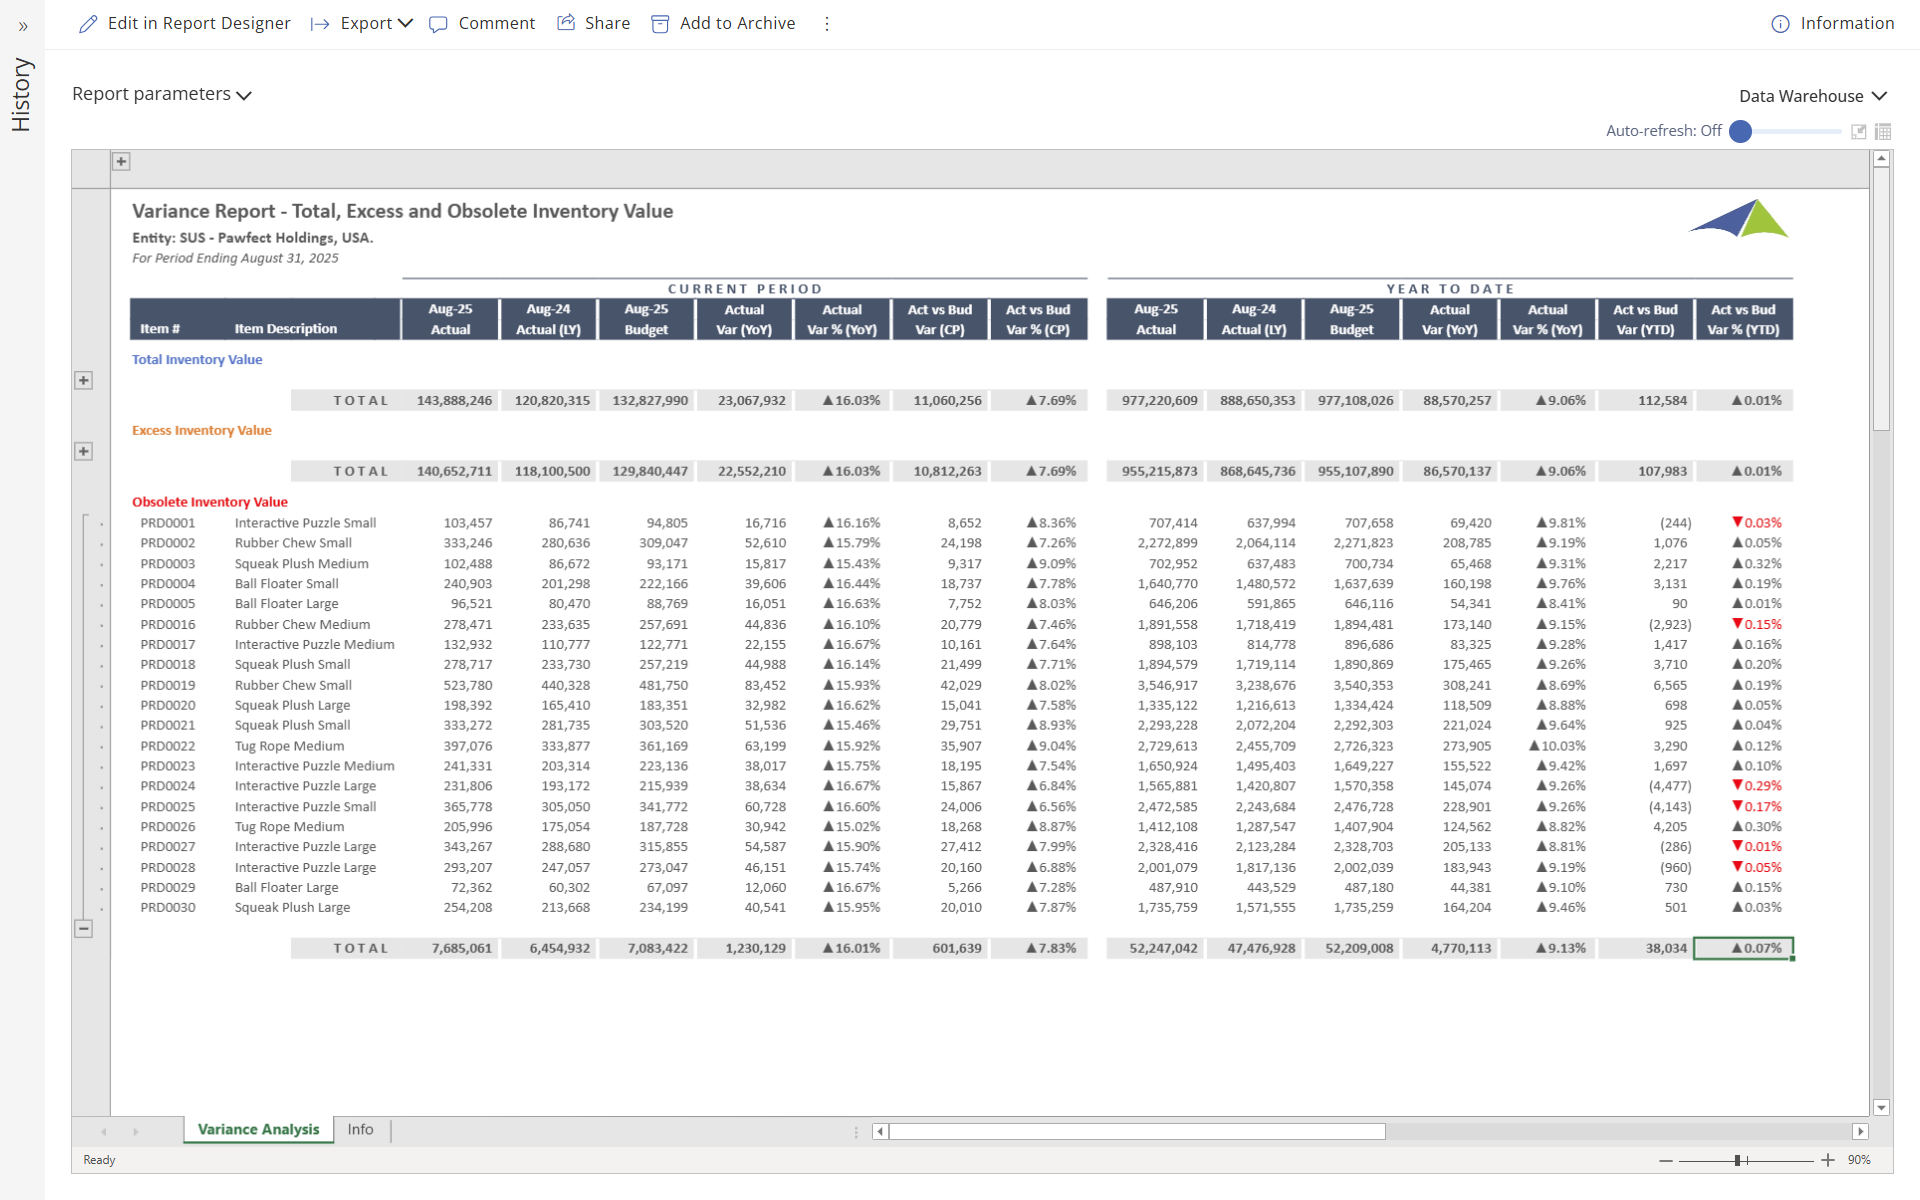Click the Edit in Report Designer pencil icon
Viewport: 1920px width, 1200px height.
(88, 23)
